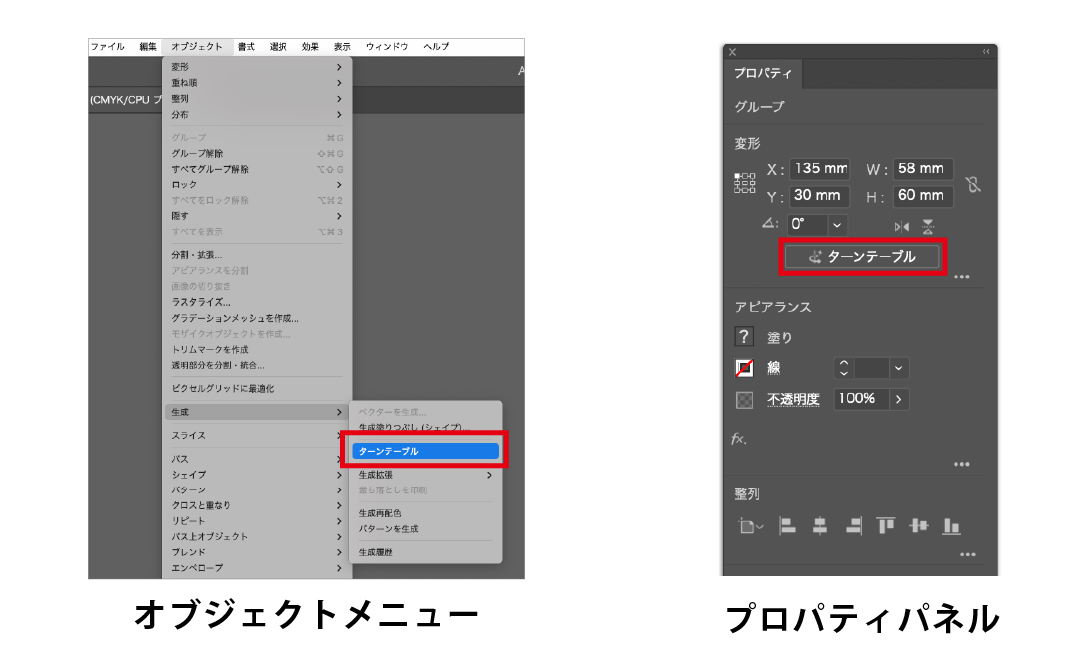Click the X position input field
1092x670 pixels.
tap(820, 169)
